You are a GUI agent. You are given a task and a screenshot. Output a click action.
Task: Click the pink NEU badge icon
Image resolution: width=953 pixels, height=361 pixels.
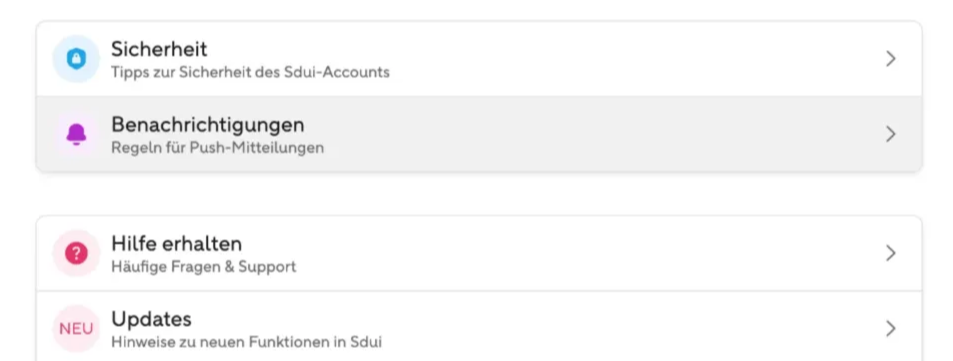click(76, 329)
